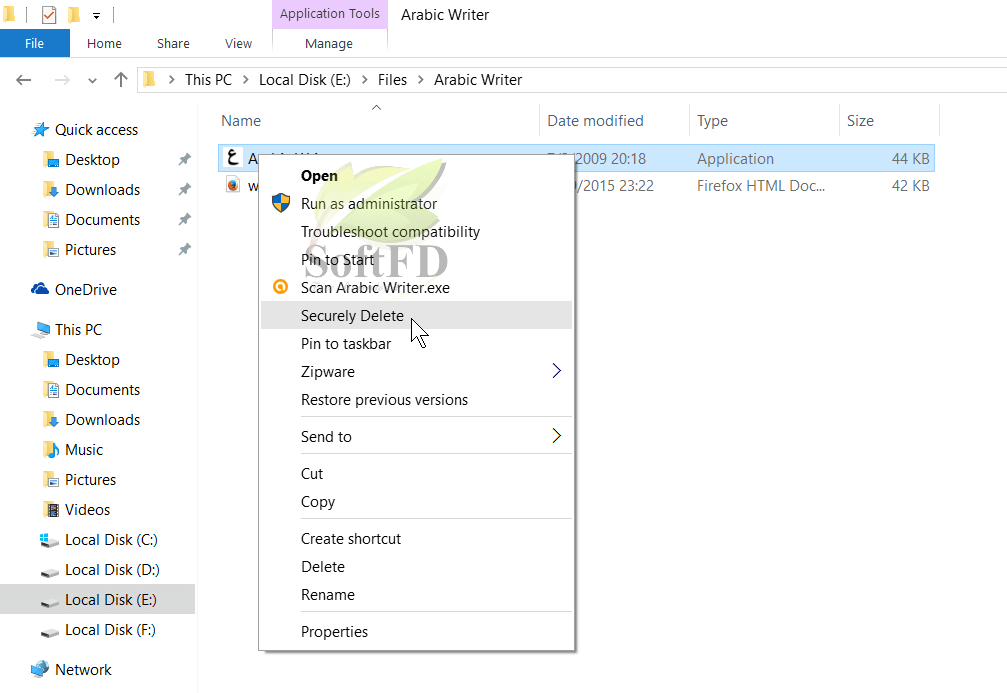Sort by Name column header
1007x693 pixels.
(x=378, y=121)
